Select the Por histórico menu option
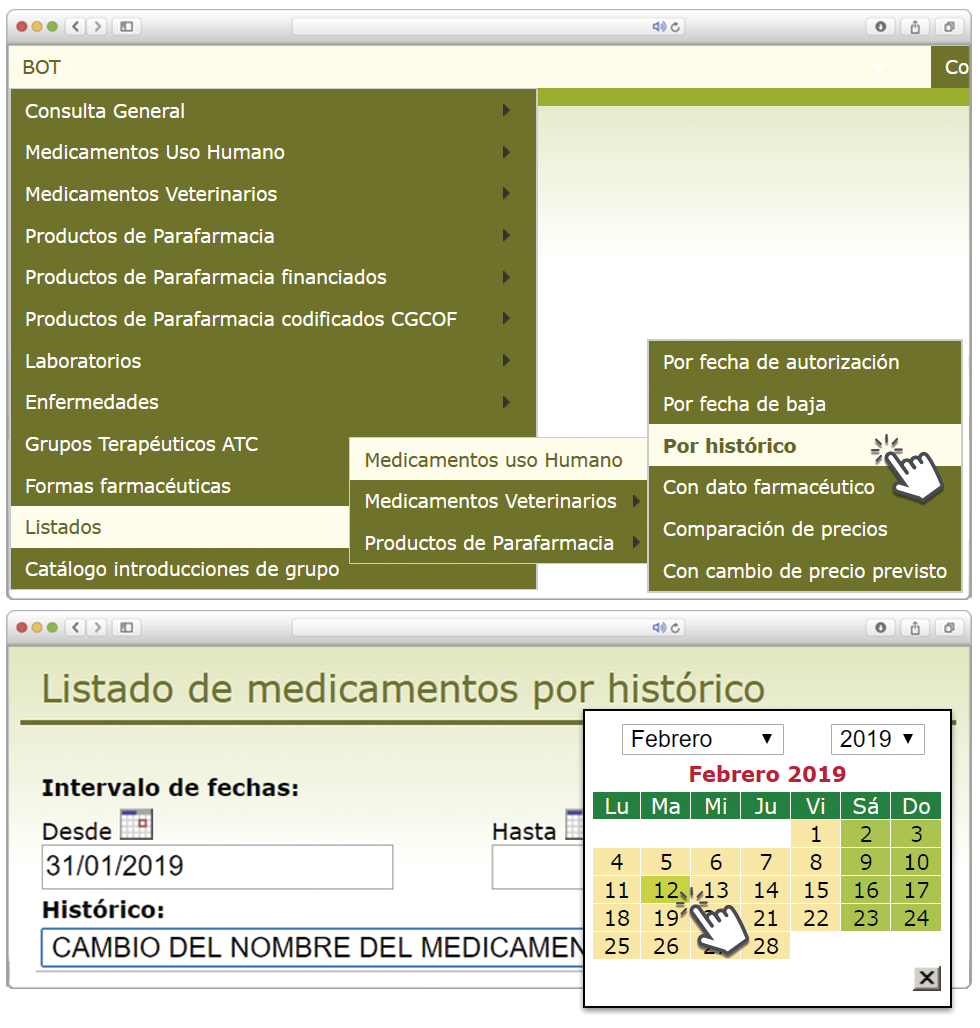Viewport: 980px width, 1028px height. click(729, 446)
